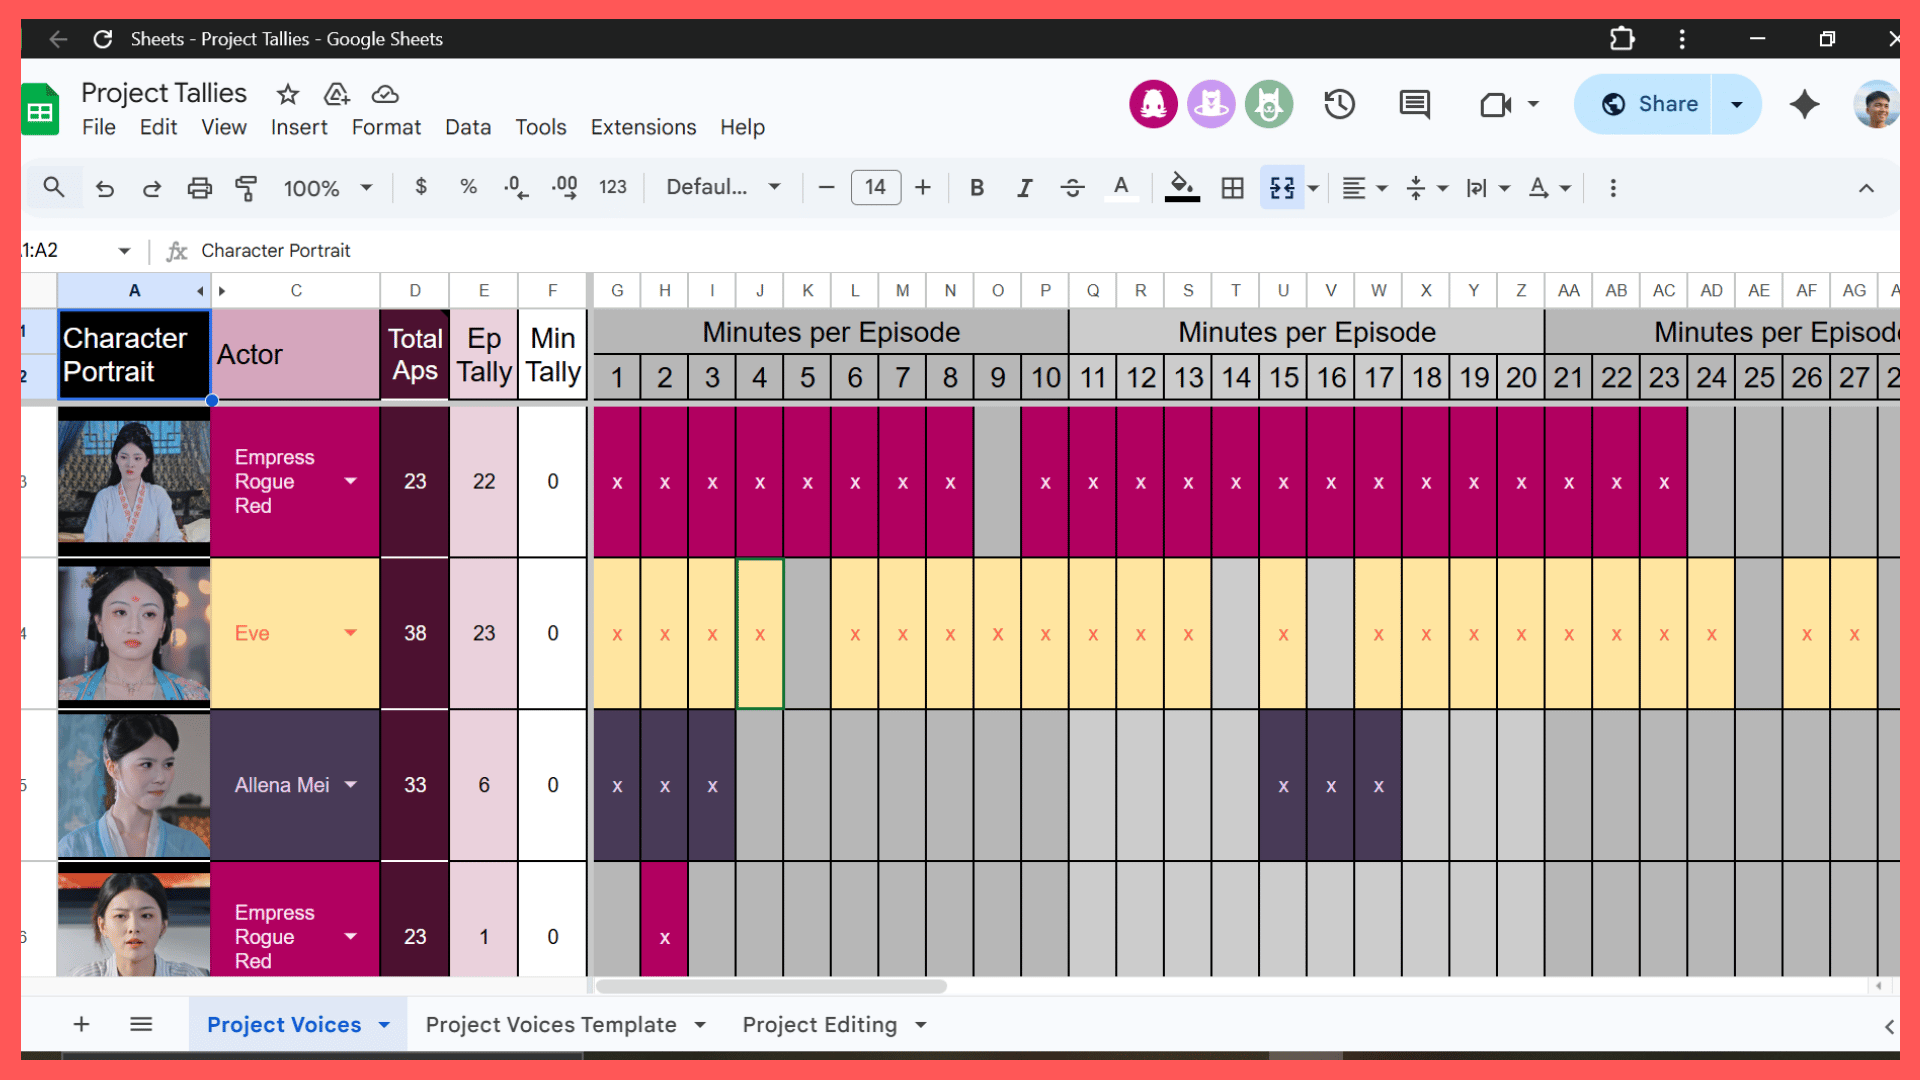Screen dimensions: 1920x1080
Task: Click the print icon
Action: pos(200,188)
